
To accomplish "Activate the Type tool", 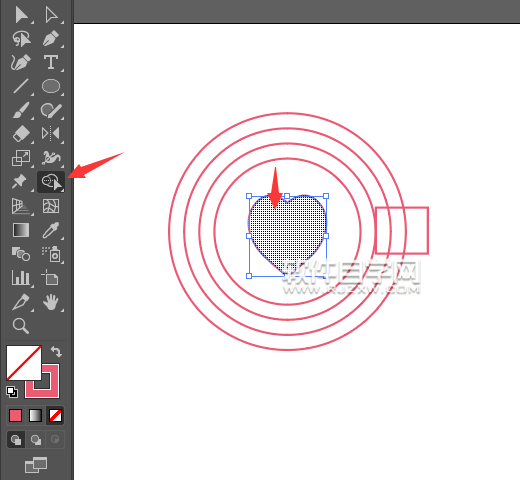I will (51, 62).
